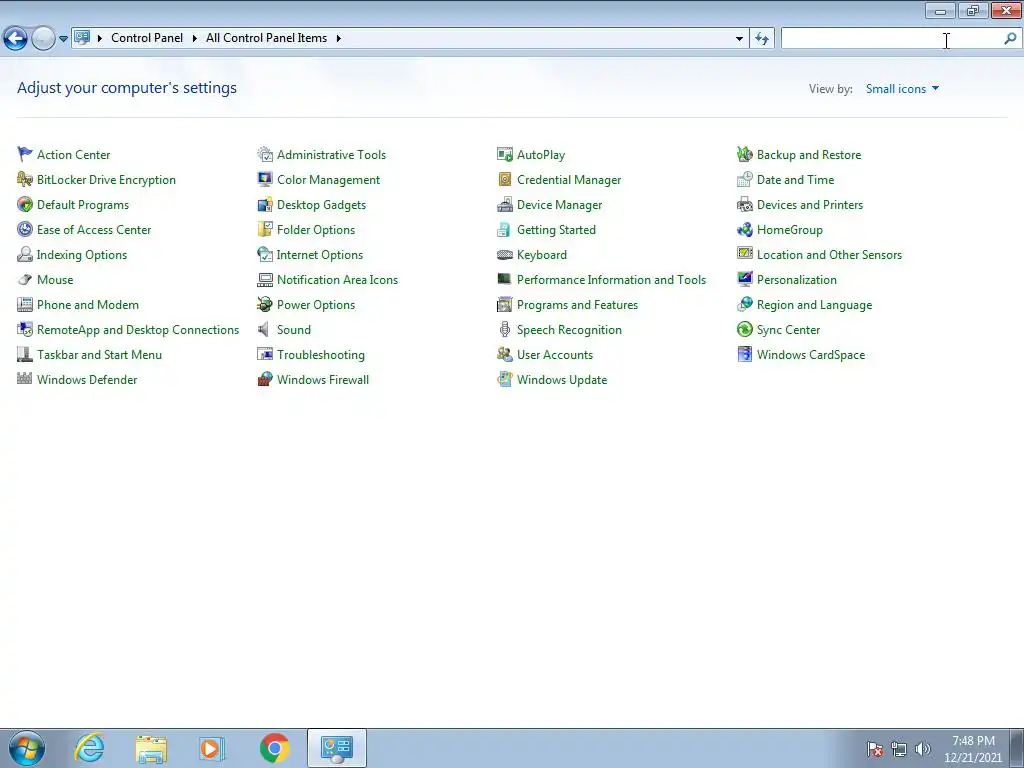Open Windows Explorer from the taskbar
This screenshot has height=768, width=1024.
pos(151,748)
